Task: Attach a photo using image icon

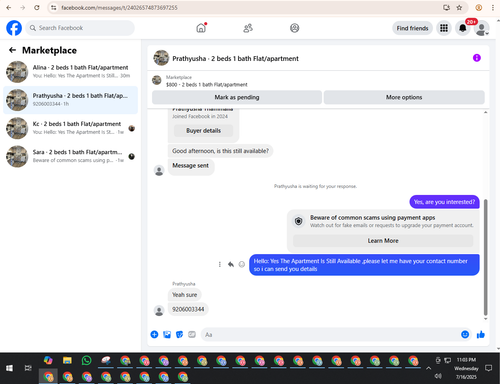Action: pyautogui.click(x=167, y=334)
